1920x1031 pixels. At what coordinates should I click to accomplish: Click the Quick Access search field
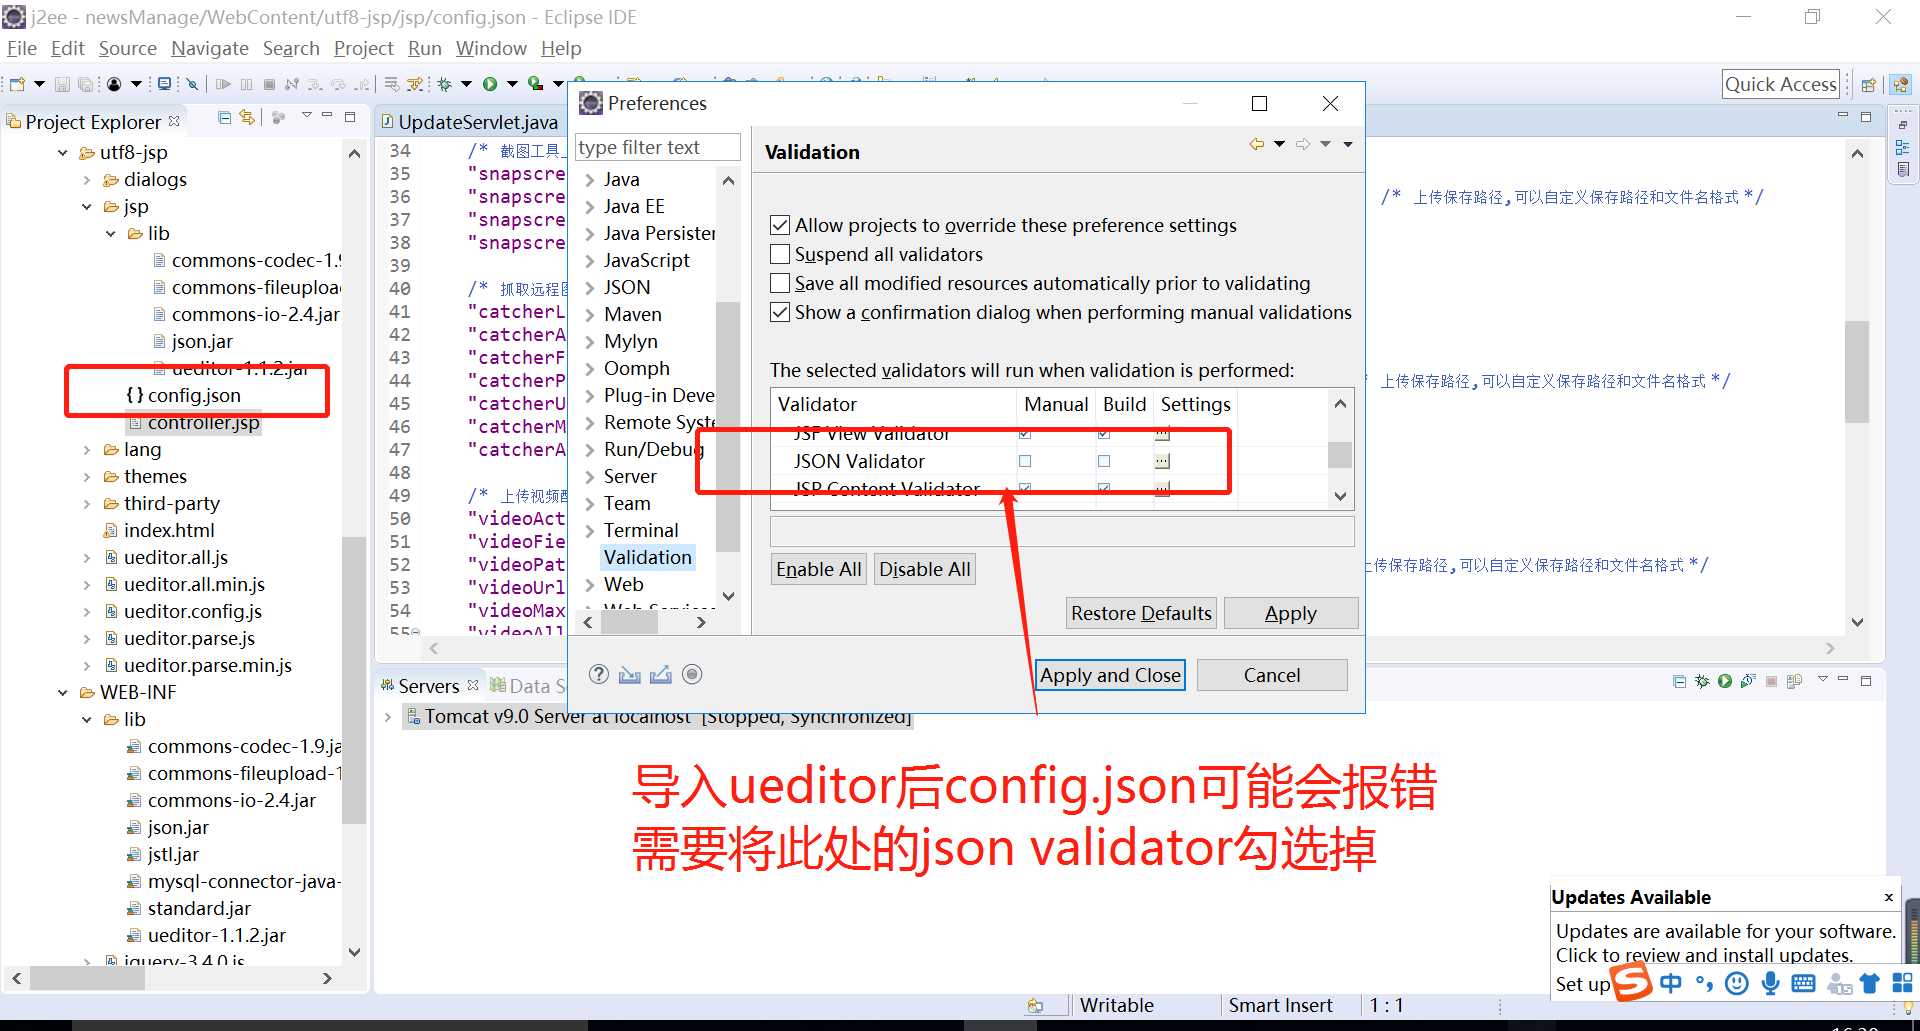1781,84
